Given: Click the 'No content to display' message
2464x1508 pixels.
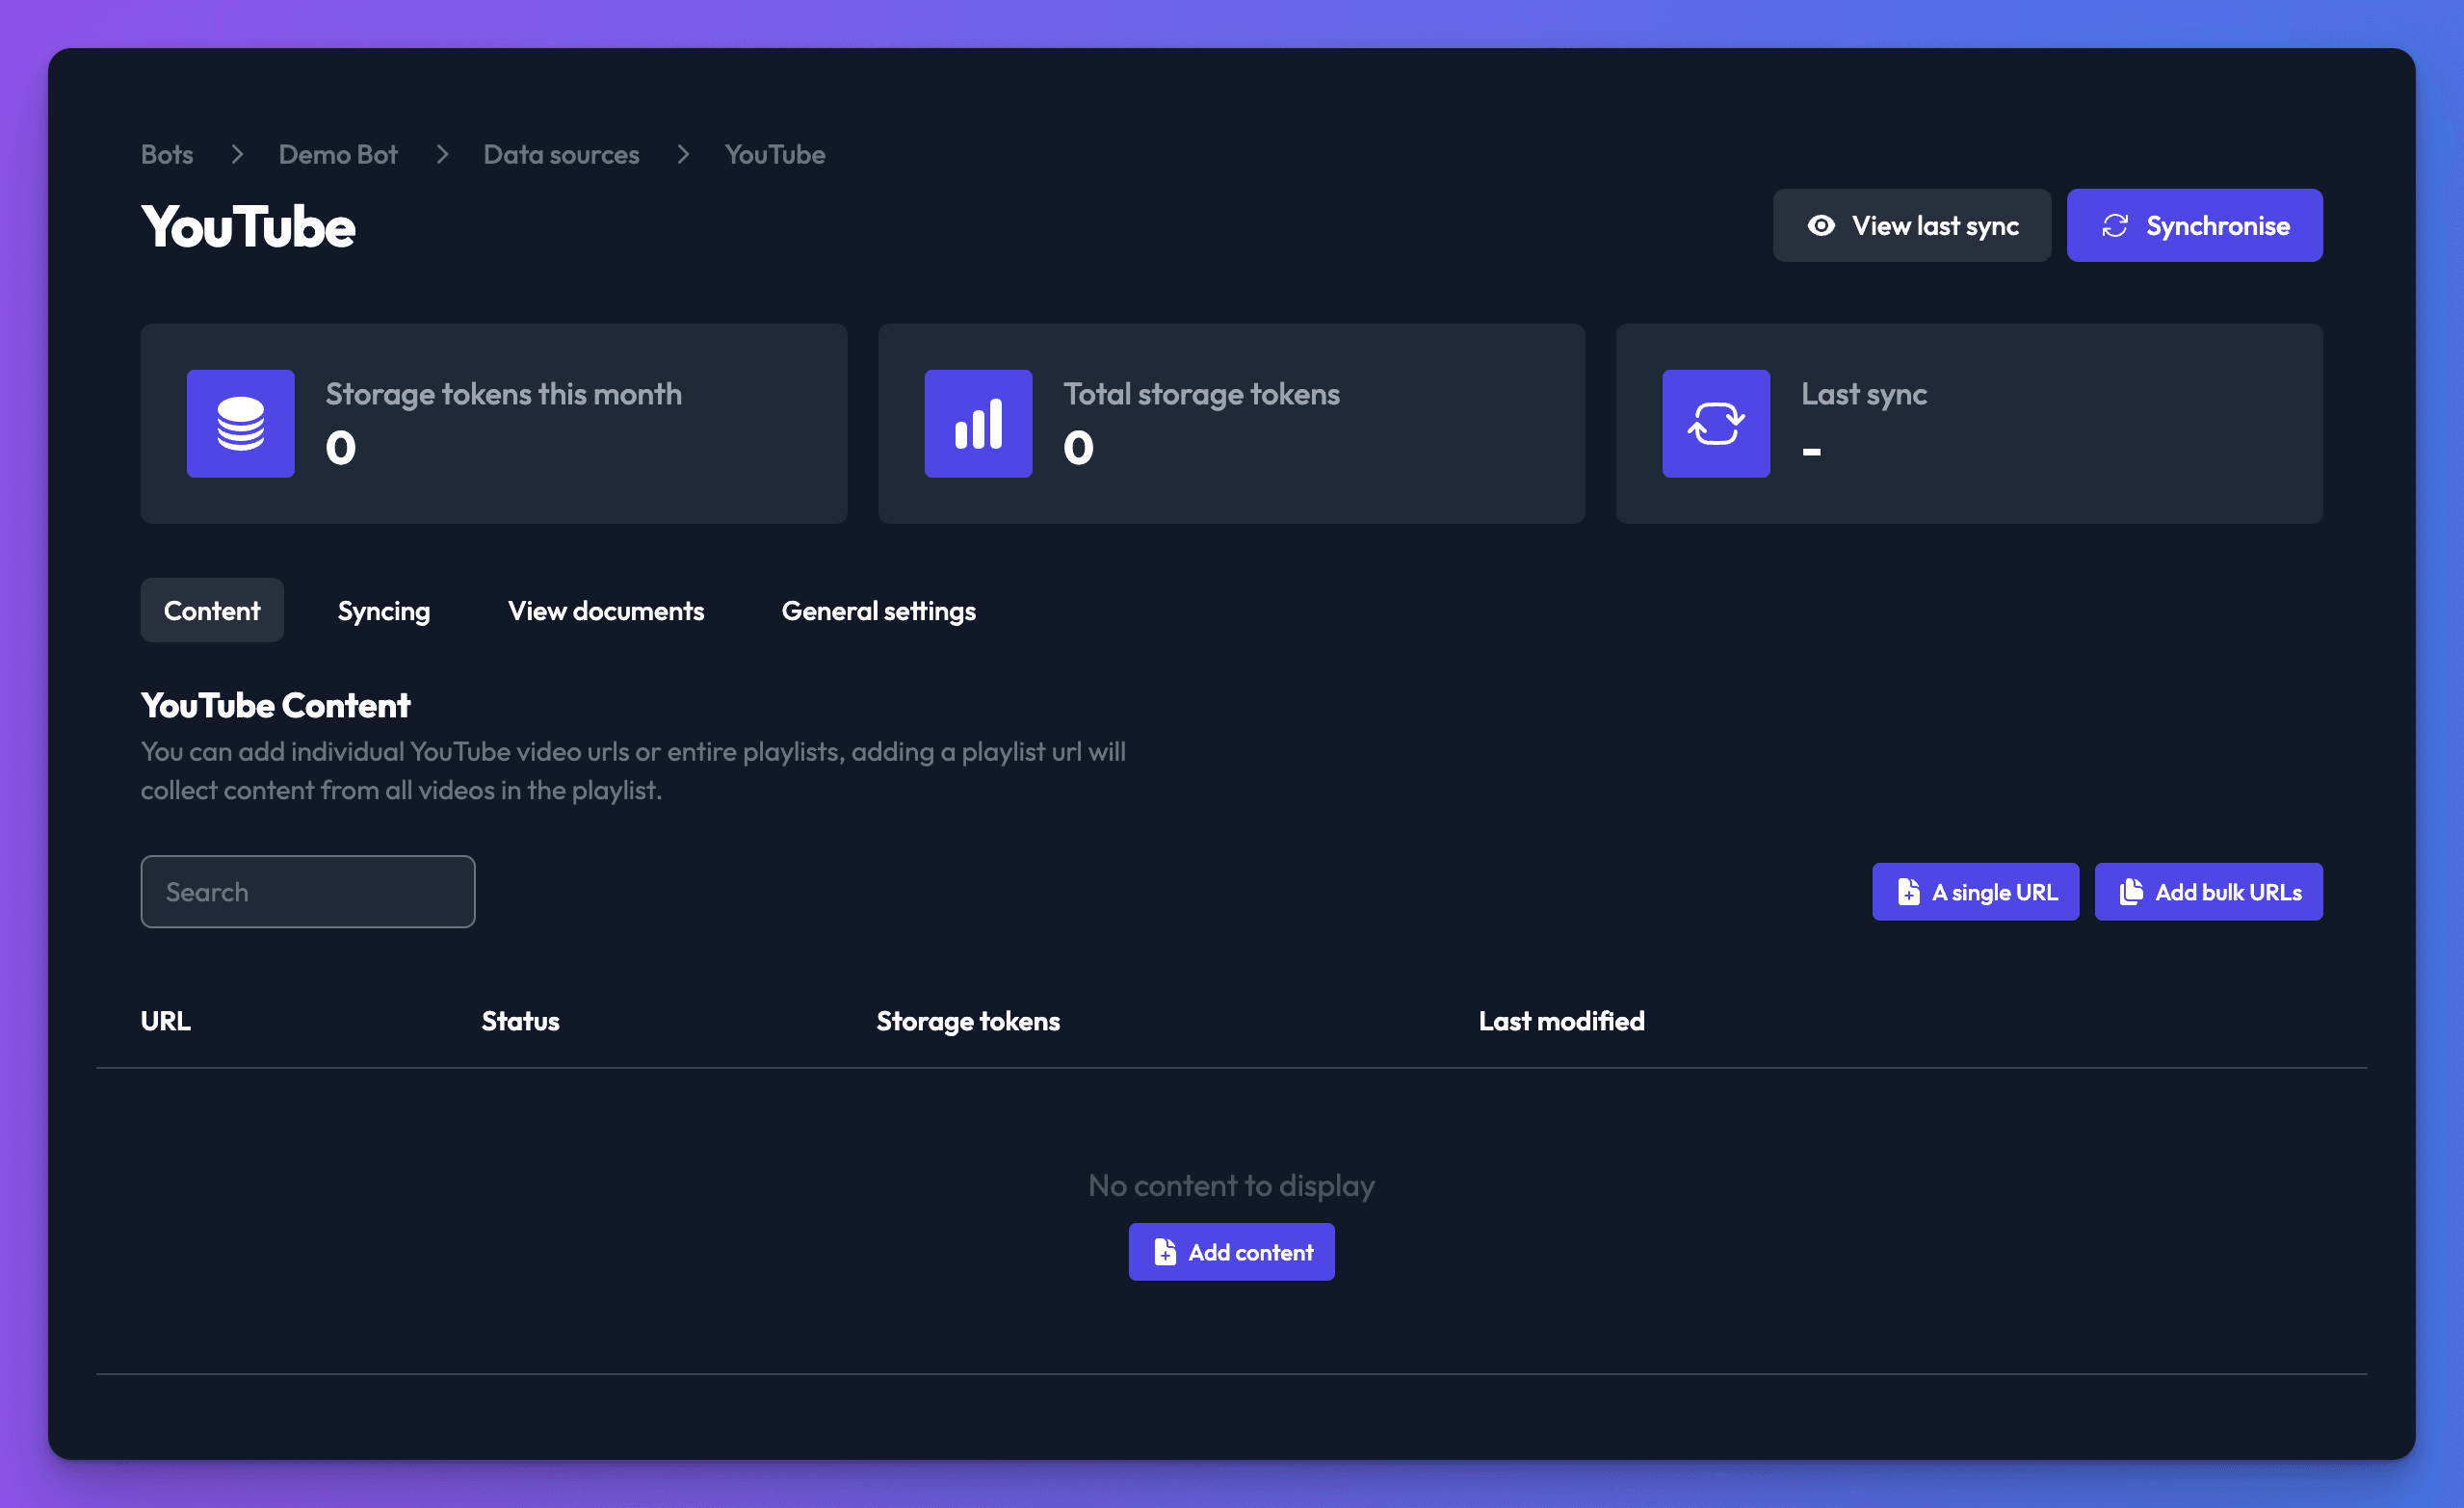Looking at the screenshot, I should [x=1231, y=1185].
